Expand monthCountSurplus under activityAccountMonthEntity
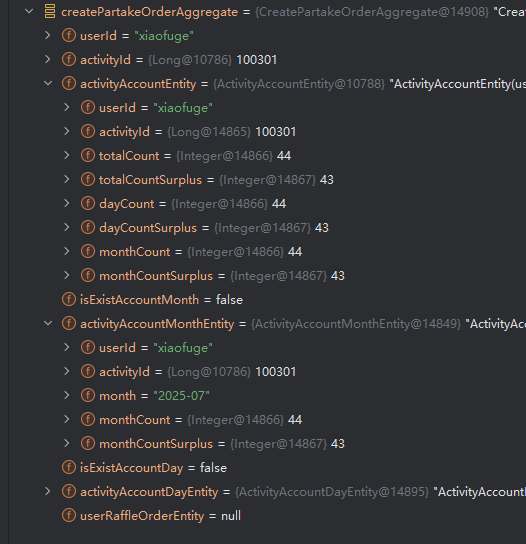 coord(67,443)
